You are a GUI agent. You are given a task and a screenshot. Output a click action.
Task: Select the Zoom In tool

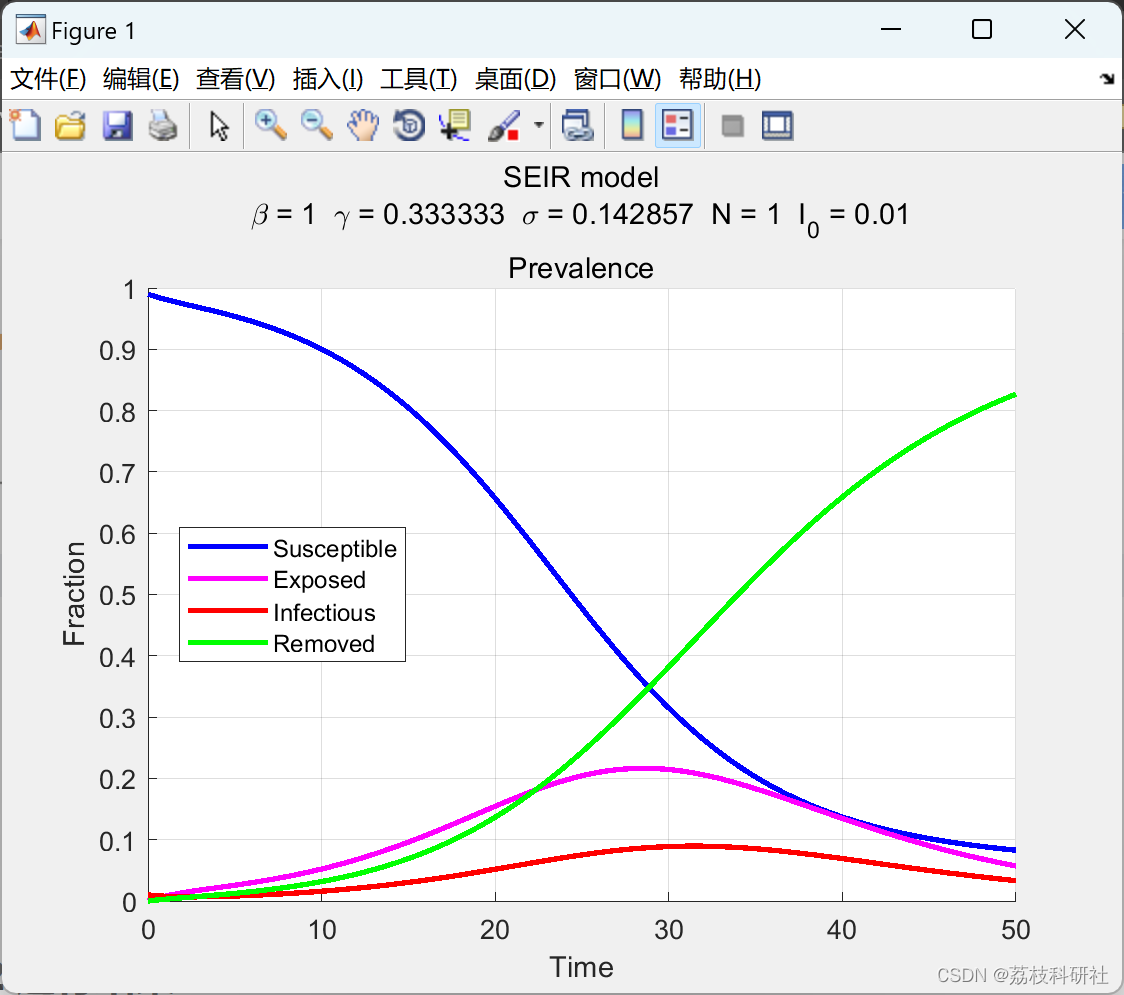pyautogui.click(x=270, y=125)
